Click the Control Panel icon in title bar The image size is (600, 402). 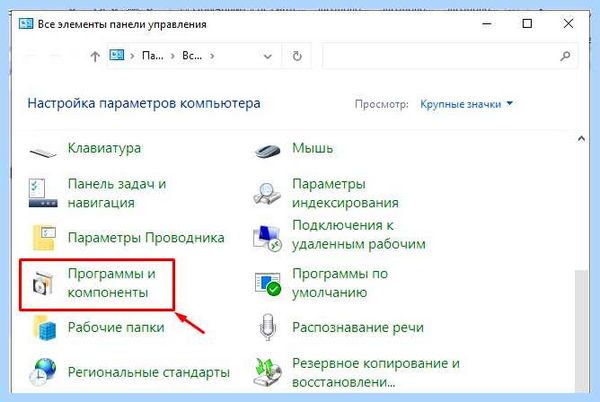point(26,24)
